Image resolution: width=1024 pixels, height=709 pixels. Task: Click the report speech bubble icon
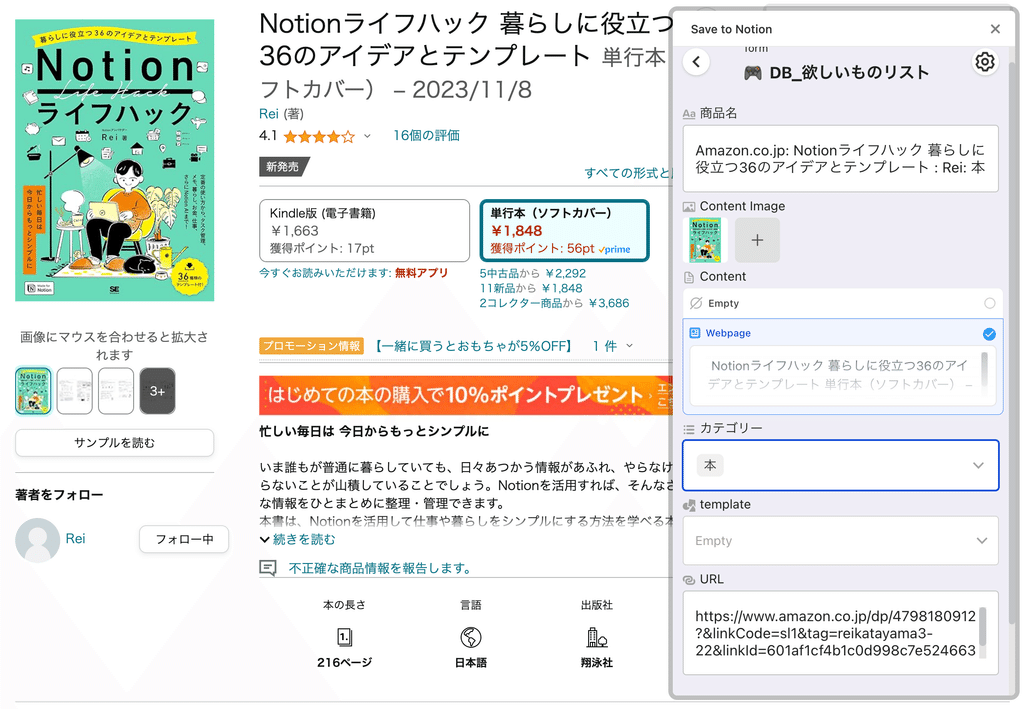pyautogui.click(x=268, y=568)
